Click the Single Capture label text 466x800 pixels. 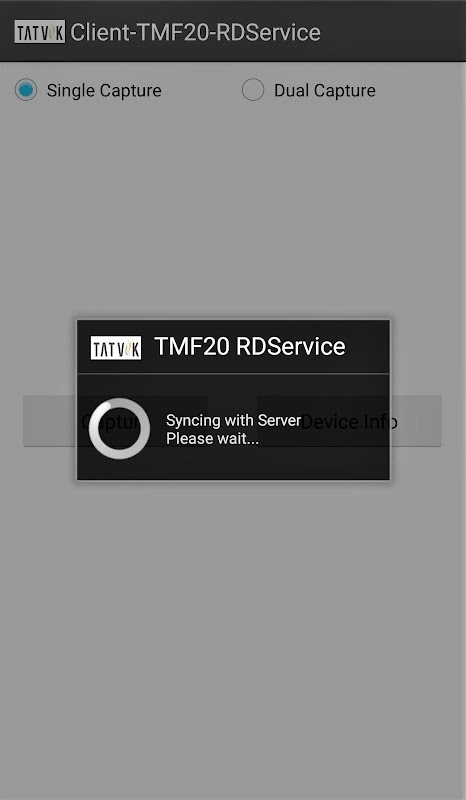coord(104,90)
